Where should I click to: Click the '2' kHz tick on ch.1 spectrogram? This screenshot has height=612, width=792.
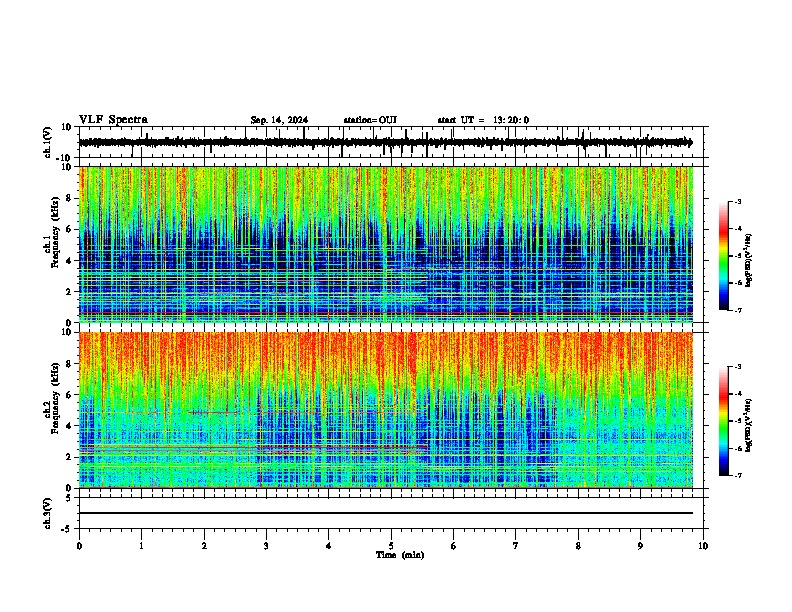pos(70,292)
